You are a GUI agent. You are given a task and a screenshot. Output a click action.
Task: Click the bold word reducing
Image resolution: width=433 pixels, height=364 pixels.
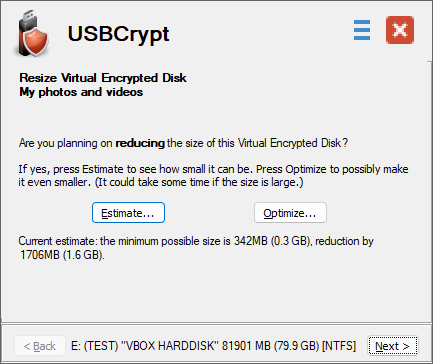(x=140, y=143)
